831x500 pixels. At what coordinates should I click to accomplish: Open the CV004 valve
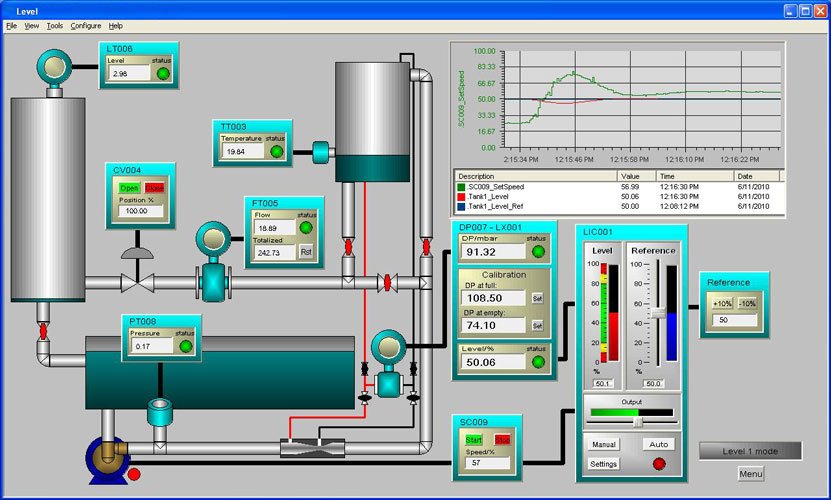coord(129,188)
